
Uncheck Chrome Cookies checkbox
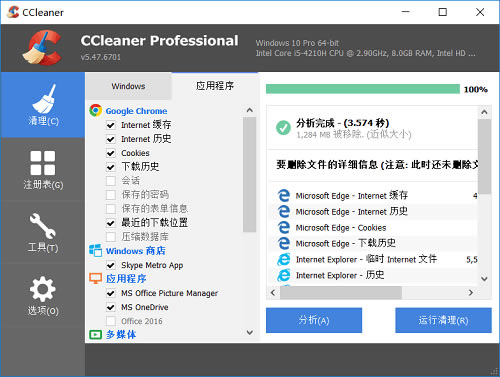point(111,153)
